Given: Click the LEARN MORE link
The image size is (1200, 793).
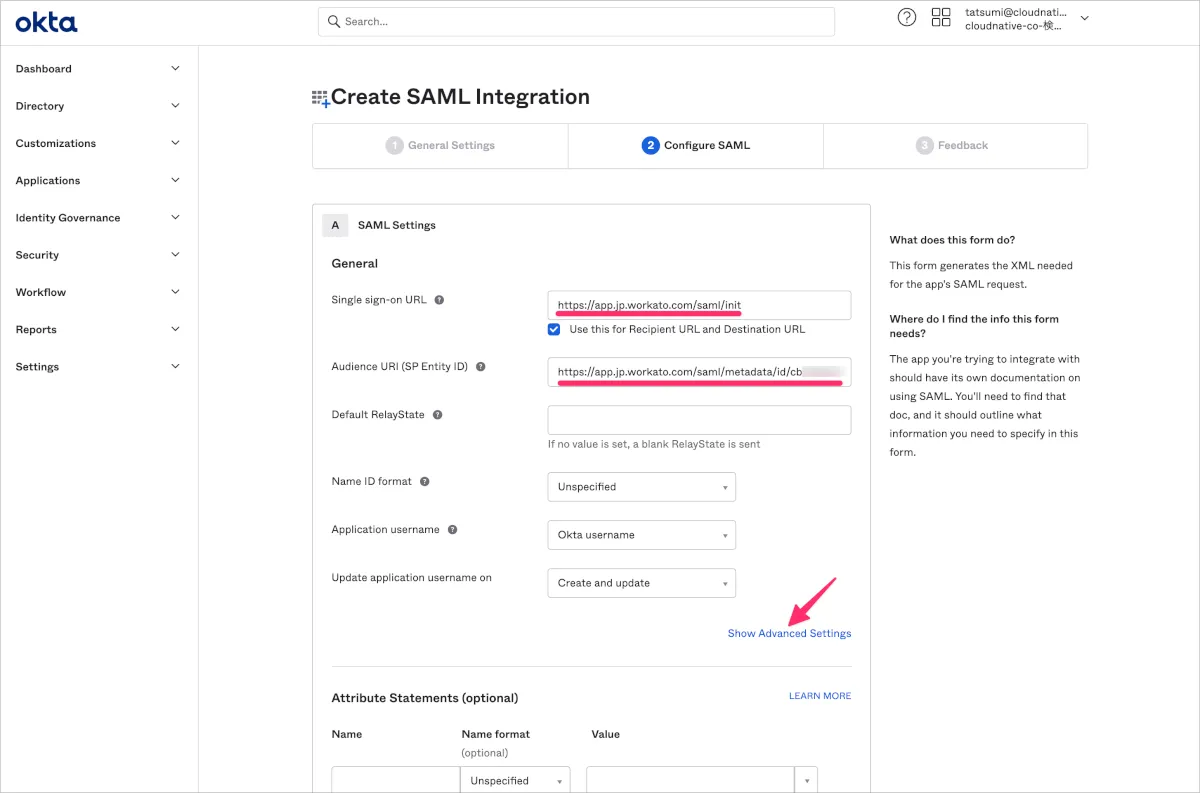Looking at the screenshot, I should click(x=819, y=696).
